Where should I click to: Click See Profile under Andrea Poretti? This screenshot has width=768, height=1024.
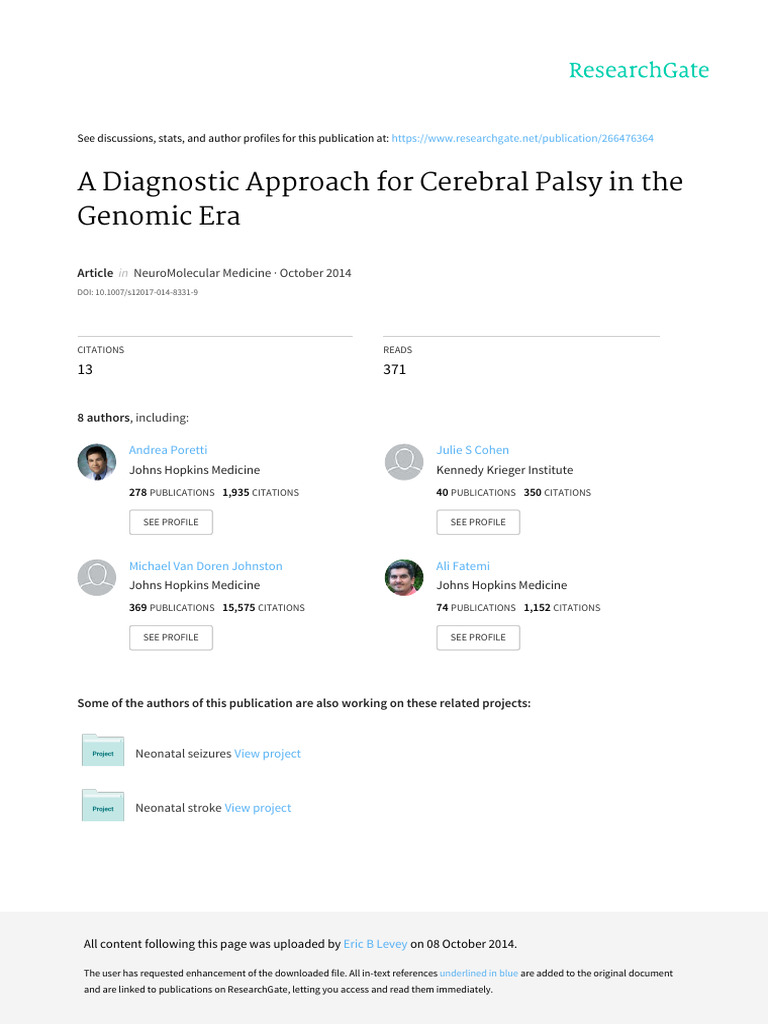click(x=171, y=522)
